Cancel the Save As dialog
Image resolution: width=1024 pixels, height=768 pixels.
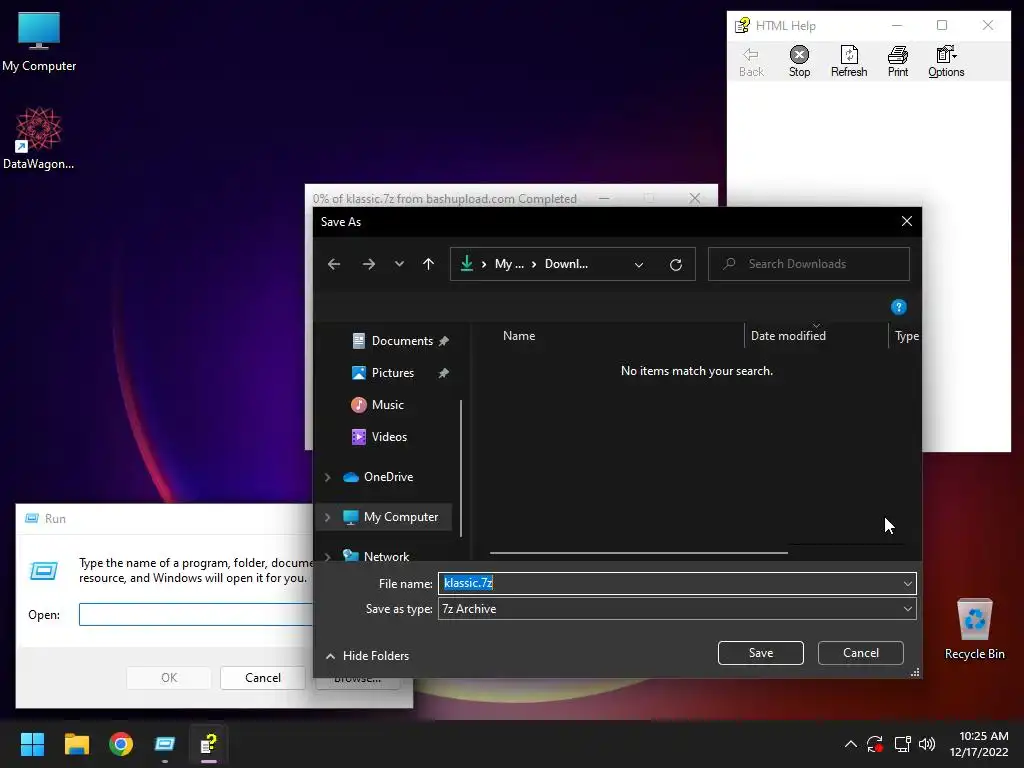[x=861, y=653]
